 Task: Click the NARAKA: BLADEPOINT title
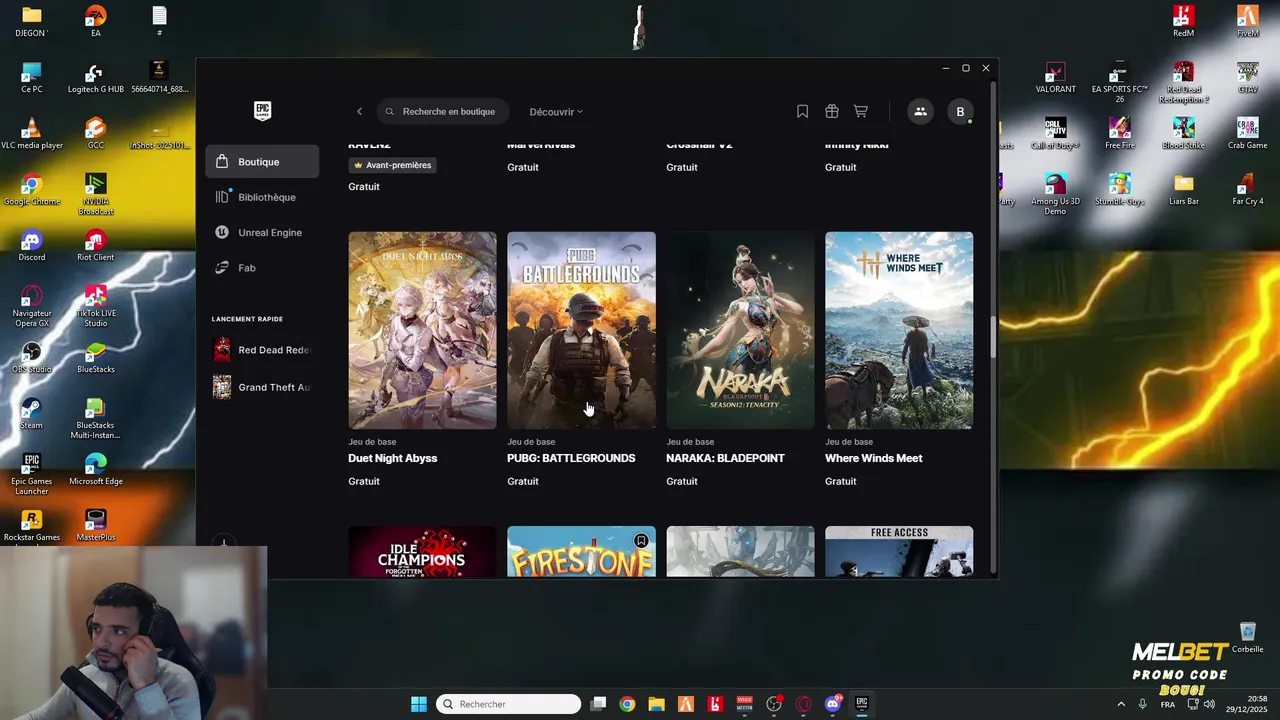pyautogui.click(x=725, y=458)
